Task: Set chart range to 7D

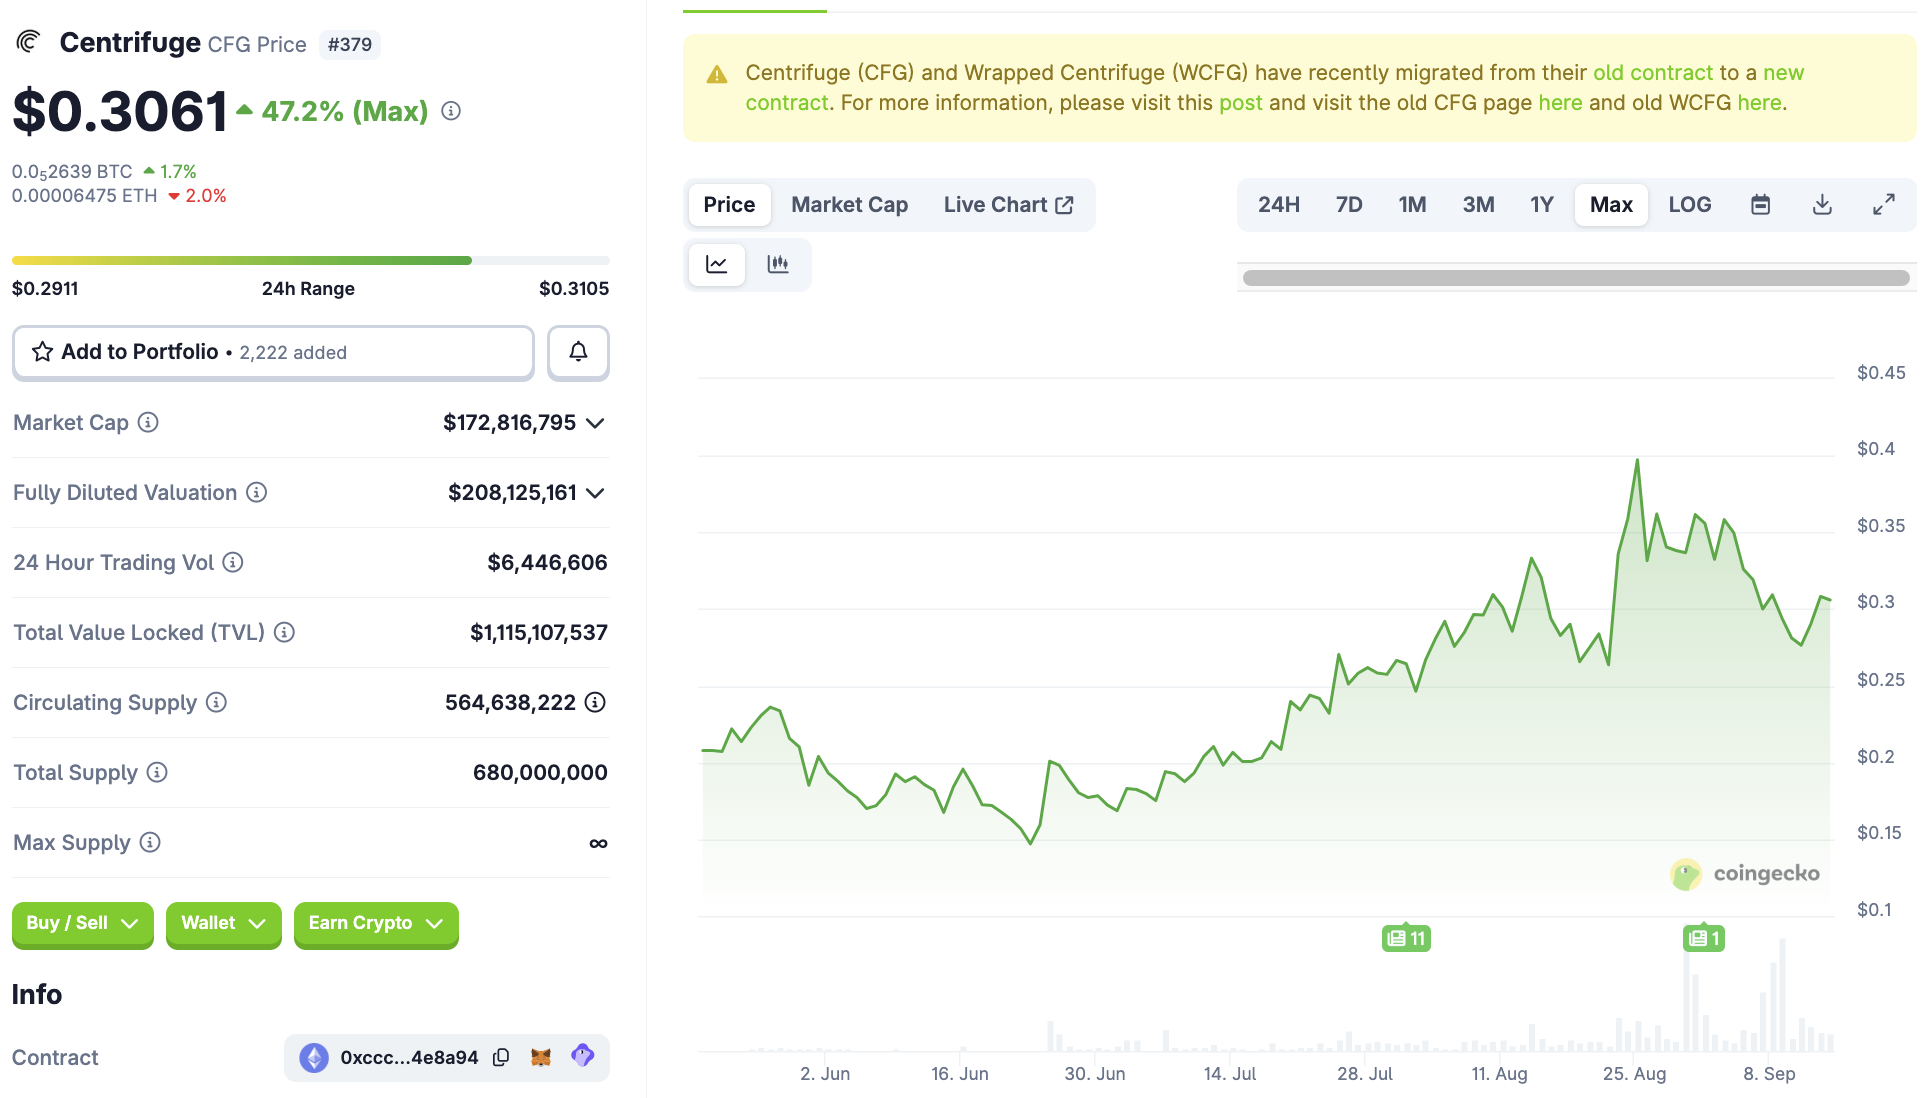Action: click(x=1349, y=204)
